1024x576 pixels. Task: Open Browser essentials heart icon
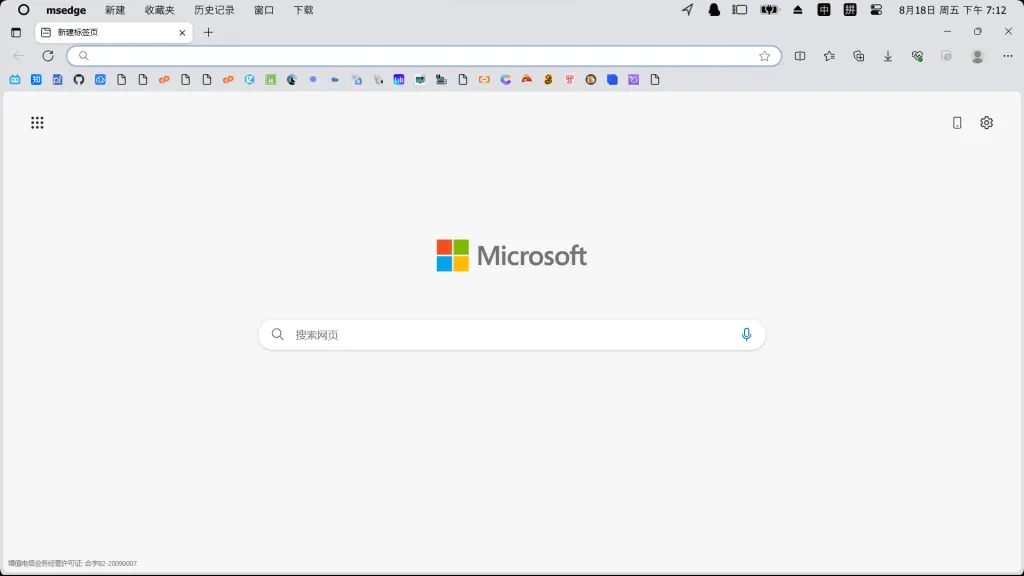[918, 56]
